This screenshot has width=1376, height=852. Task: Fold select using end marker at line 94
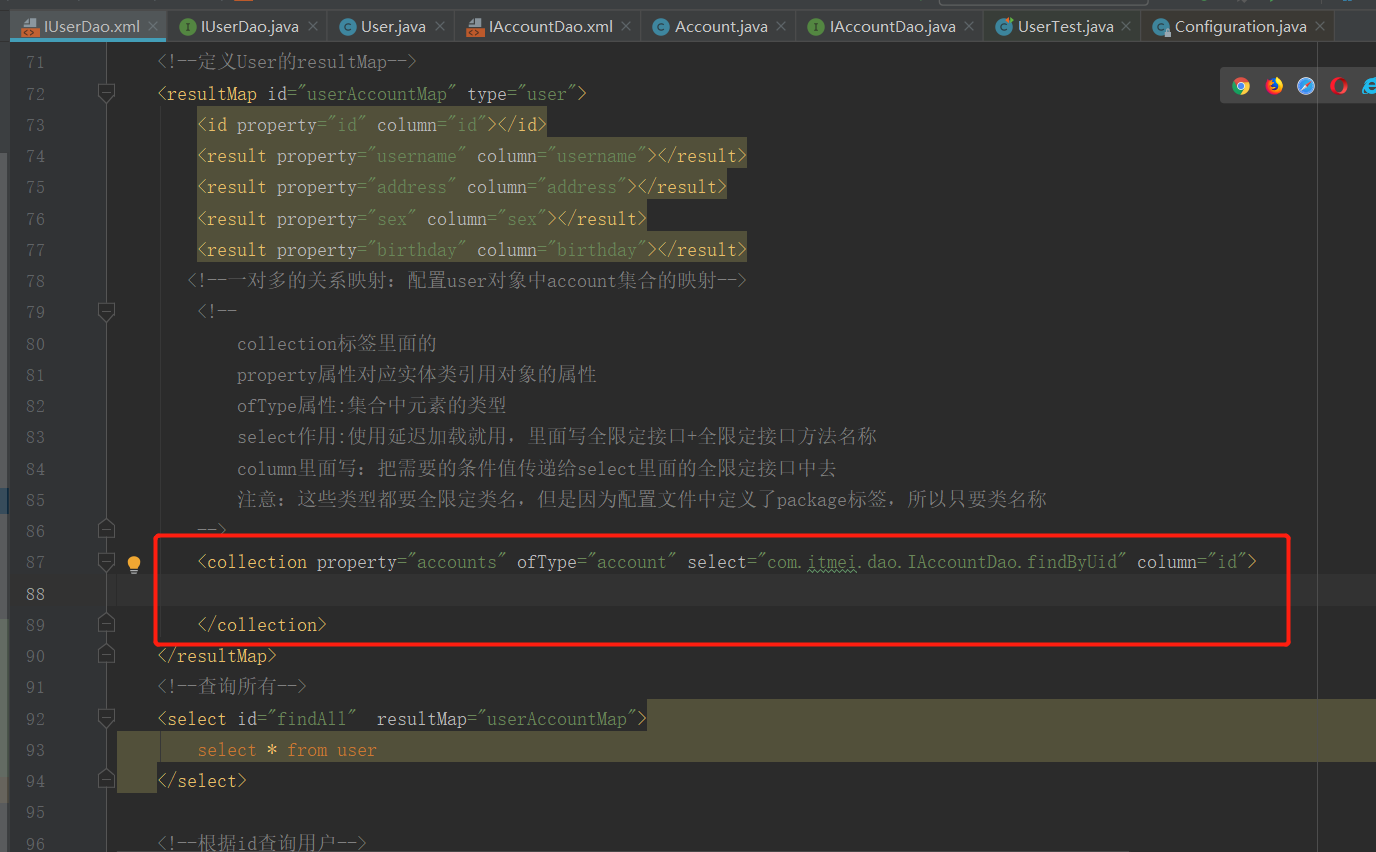pos(106,779)
